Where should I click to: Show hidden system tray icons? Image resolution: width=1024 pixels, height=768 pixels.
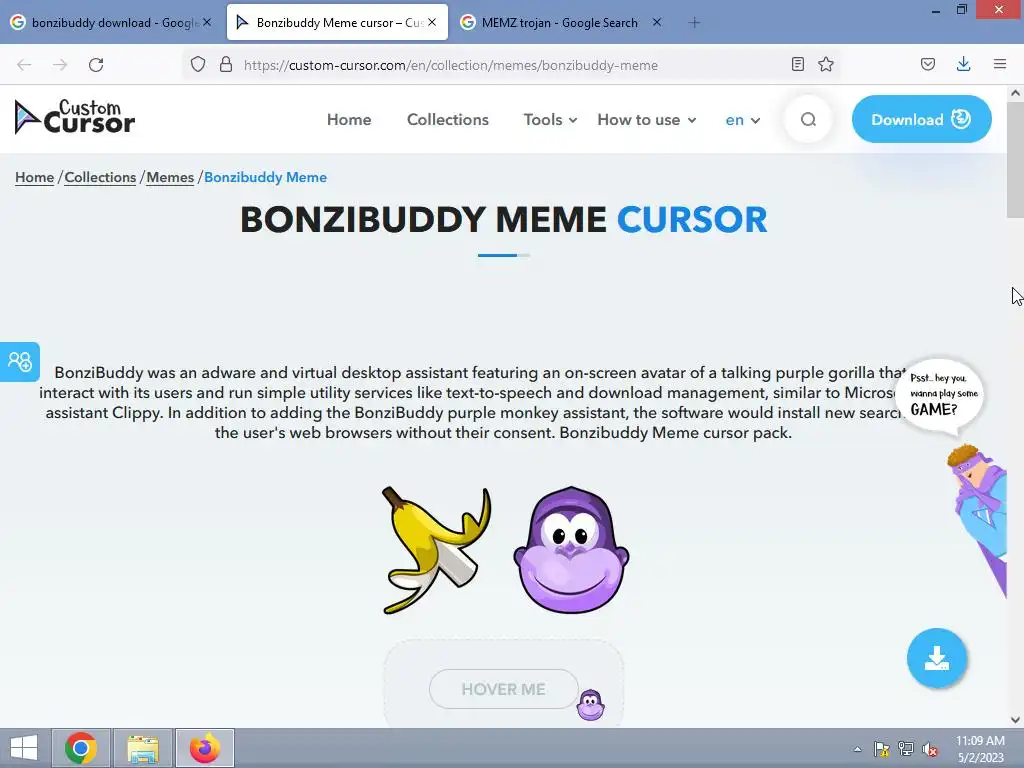pyautogui.click(x=857, y=749)
